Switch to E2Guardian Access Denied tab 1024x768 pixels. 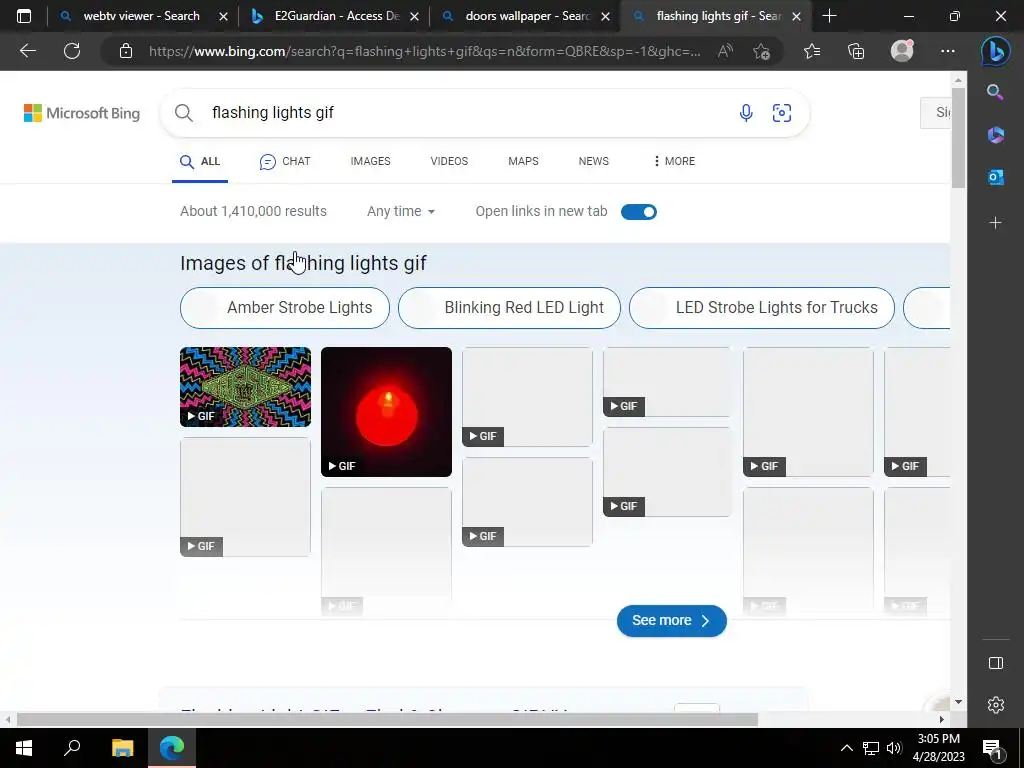(337, 16)
